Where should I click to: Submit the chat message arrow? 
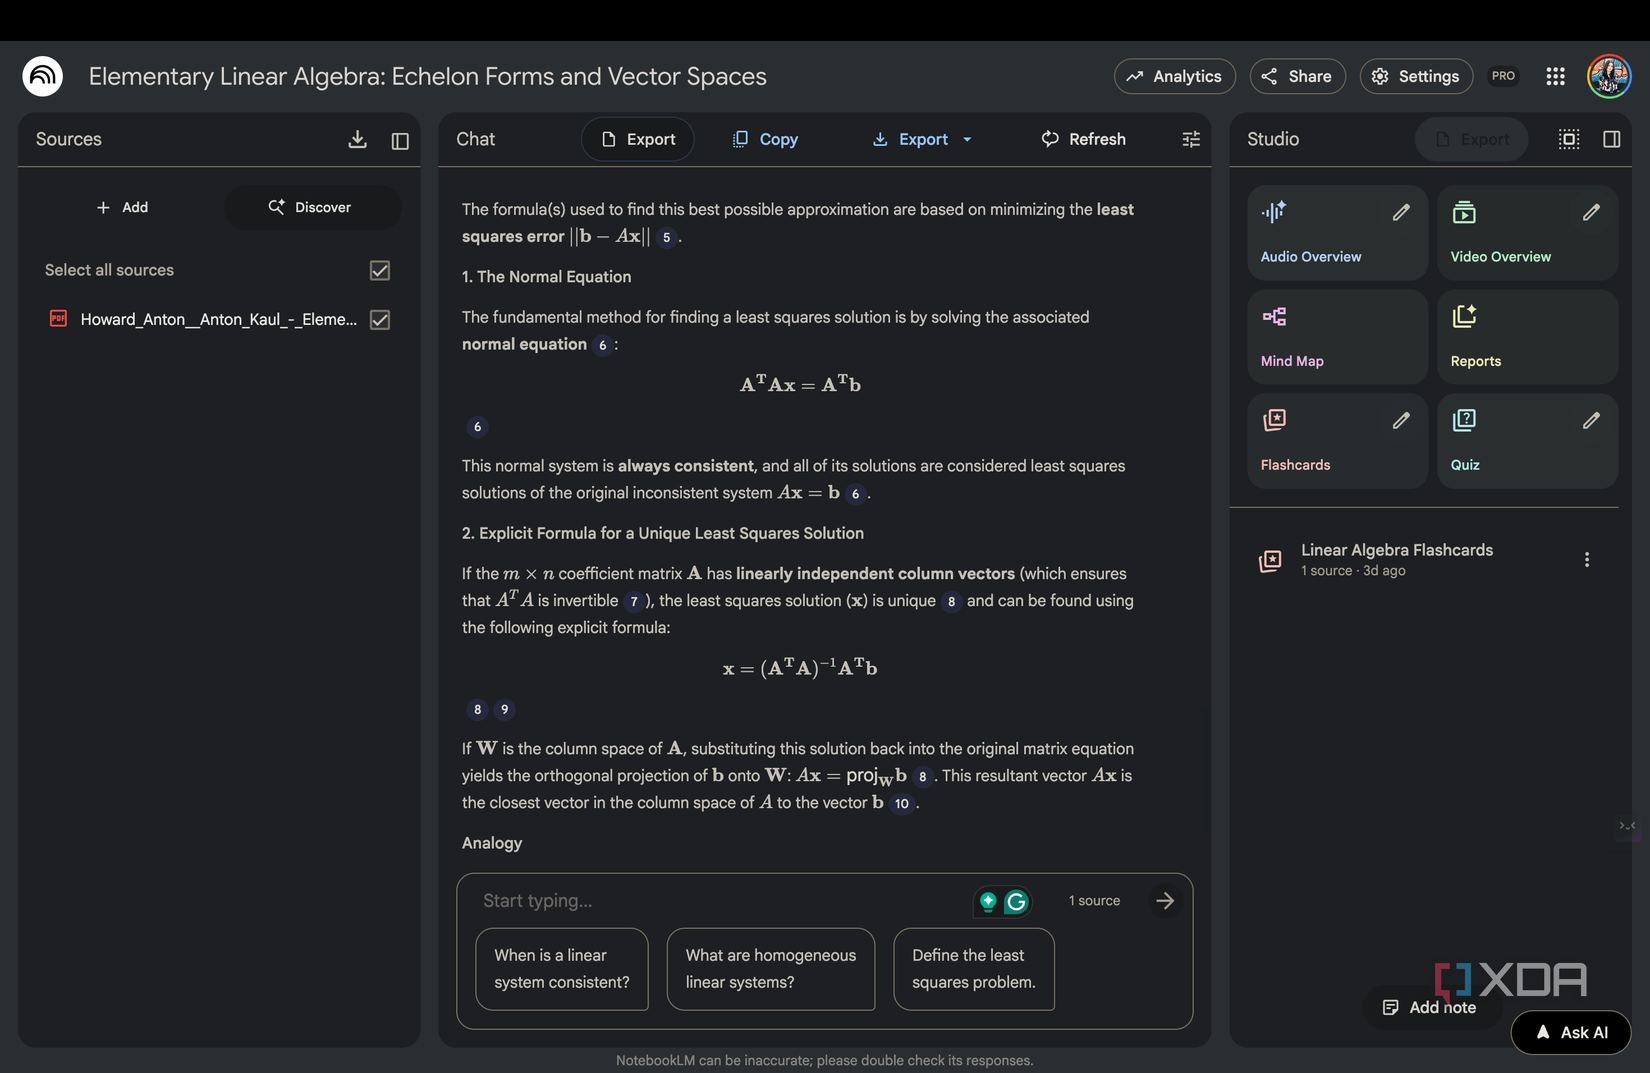(1165, 901)
